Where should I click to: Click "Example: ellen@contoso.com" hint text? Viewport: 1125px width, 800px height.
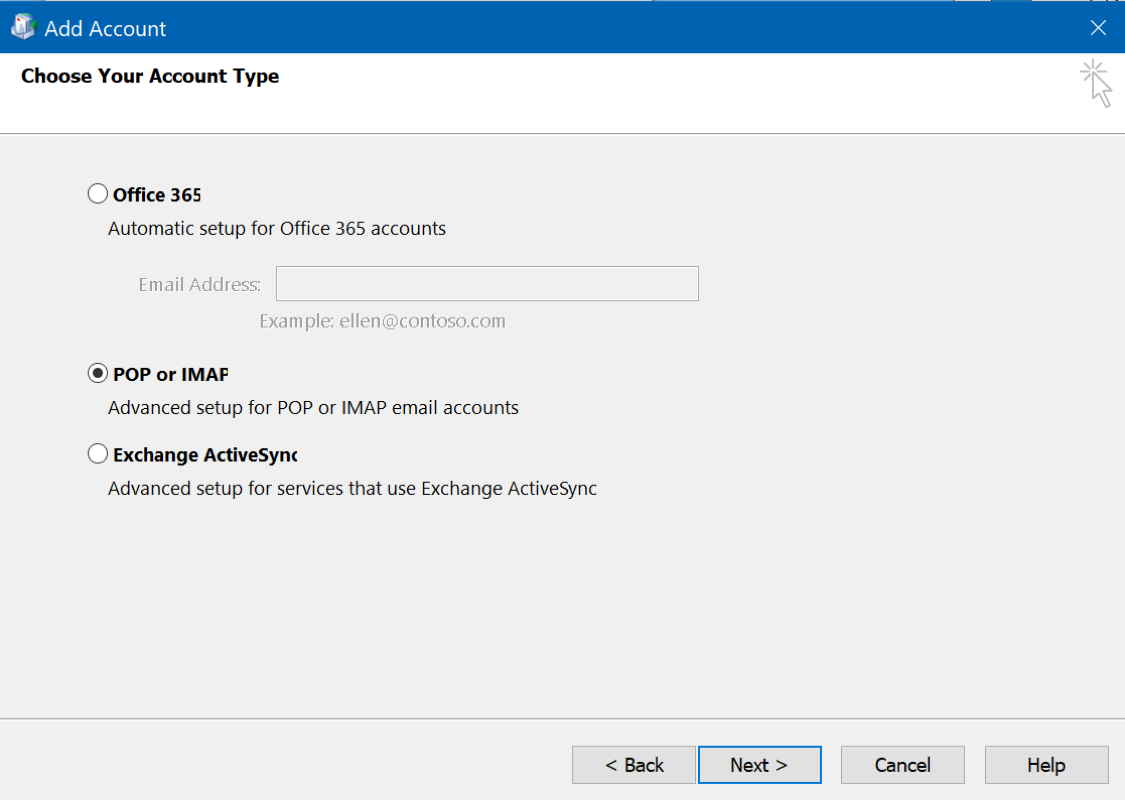pyautogui.click(x=382, y=321)
